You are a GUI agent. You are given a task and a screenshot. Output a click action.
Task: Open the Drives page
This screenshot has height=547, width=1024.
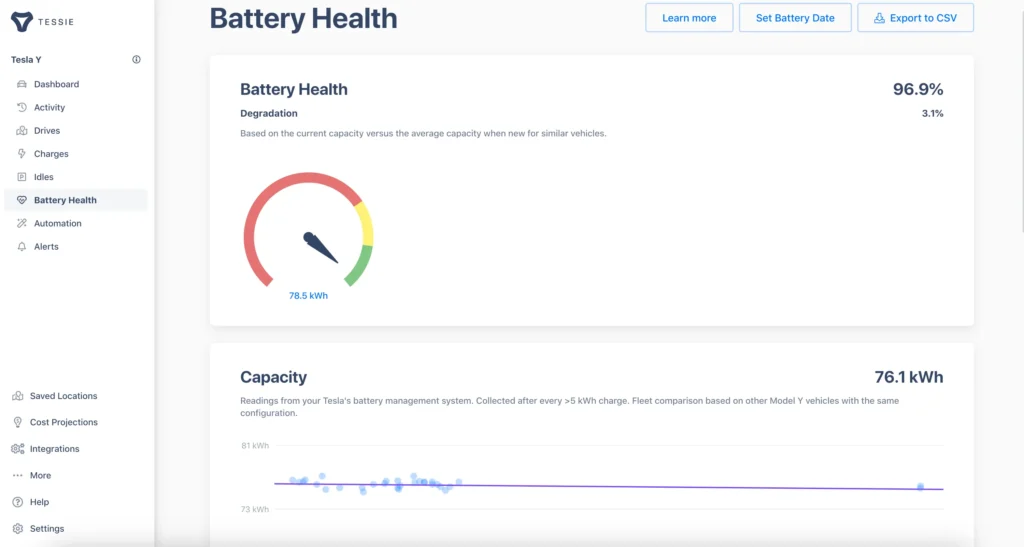[x=46, y=131]
